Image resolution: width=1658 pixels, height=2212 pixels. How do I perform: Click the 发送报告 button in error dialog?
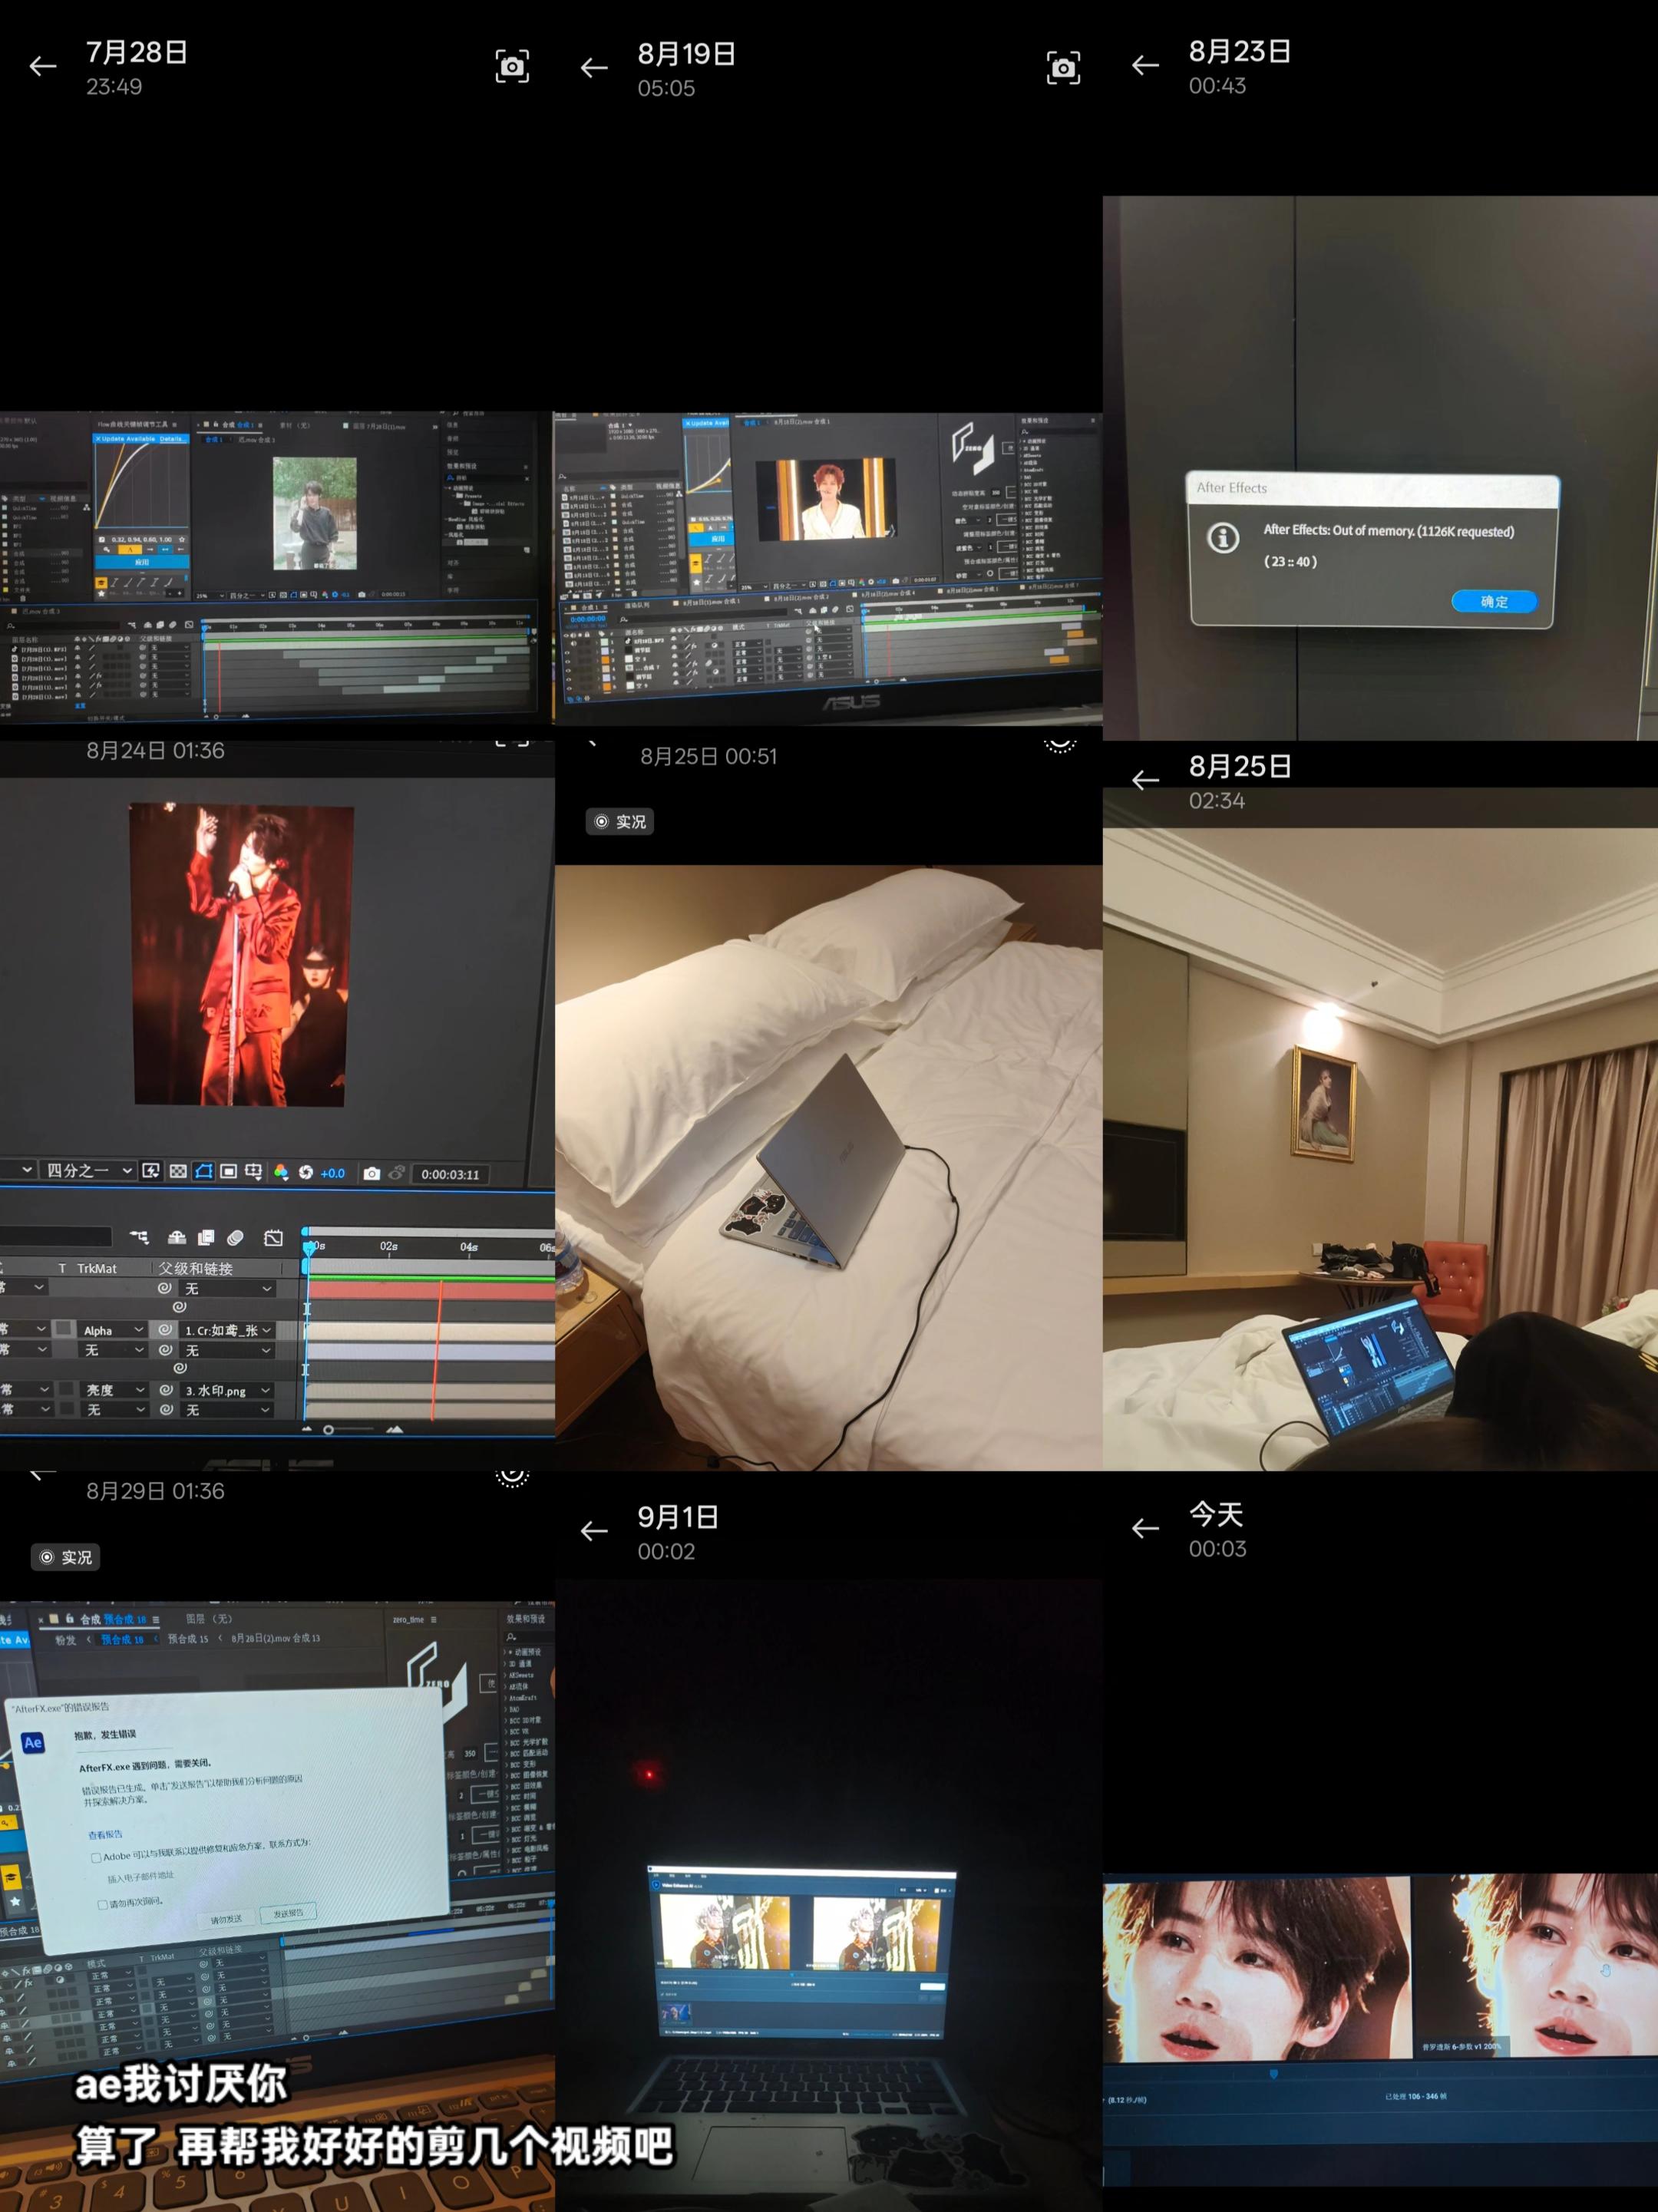[288, 1912]
